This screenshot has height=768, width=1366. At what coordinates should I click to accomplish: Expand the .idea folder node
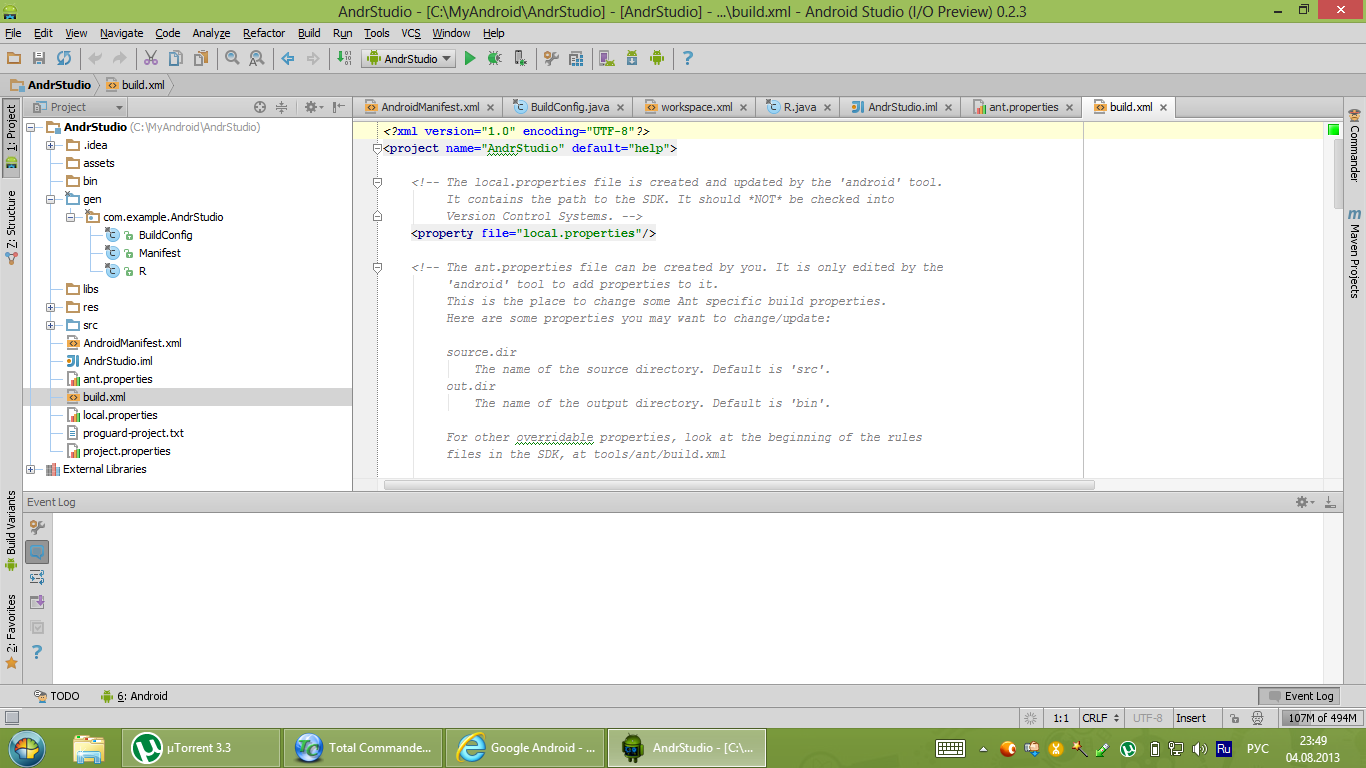[50, 145]
